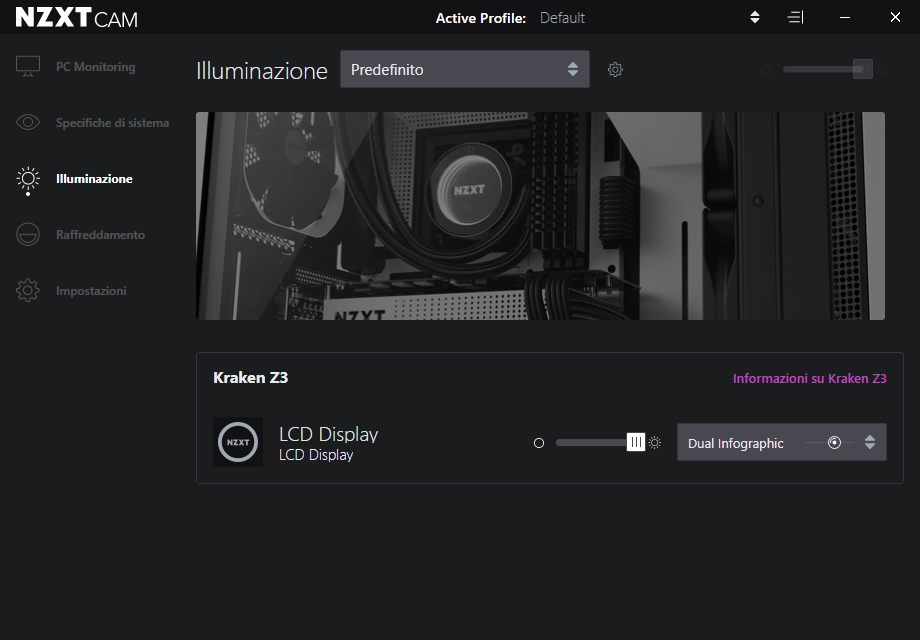Click the PC Monitoring monitor icon
This screenshot has height=640, width=920.
click(x=28, y=67)
